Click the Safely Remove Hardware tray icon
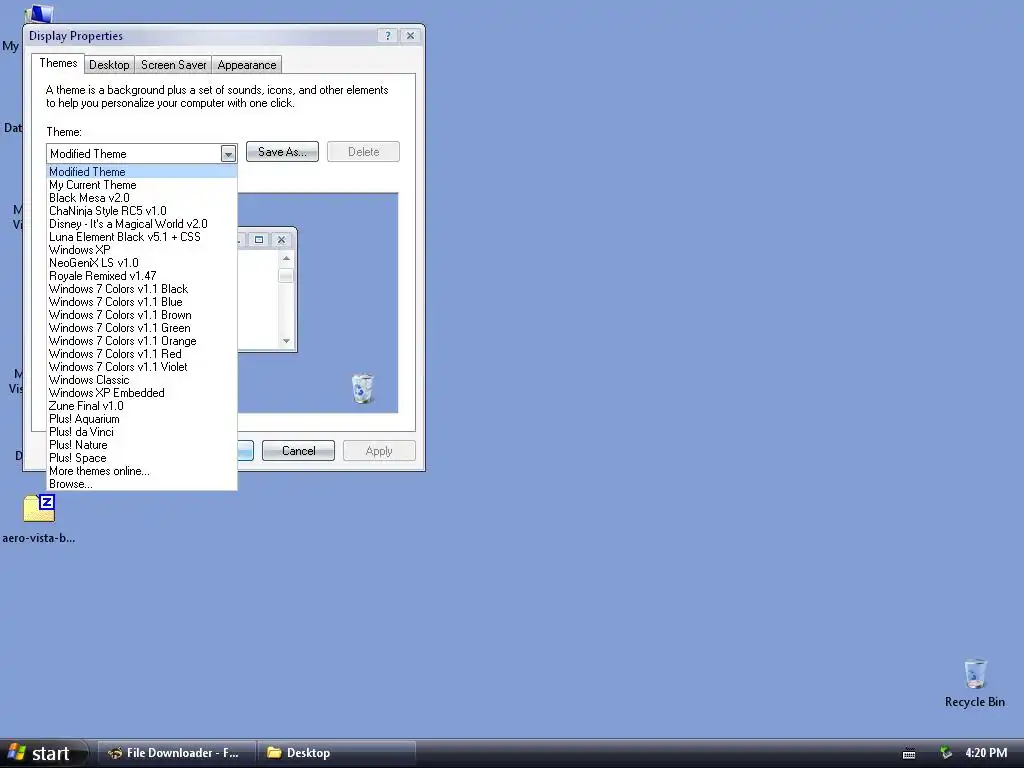The width and height of the screenshot is (1024, 768). (946, 753)
